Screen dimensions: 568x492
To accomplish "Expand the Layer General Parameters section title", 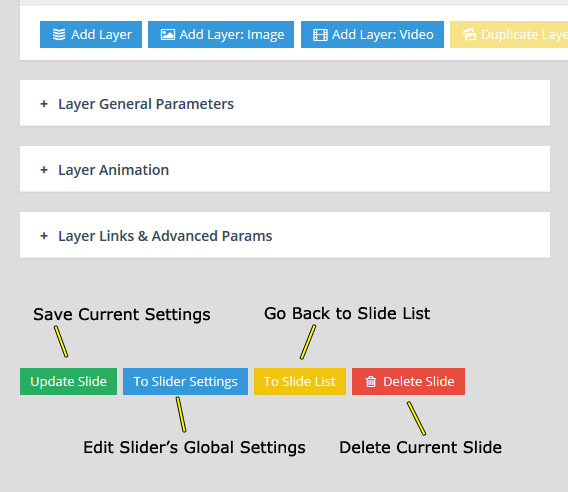I will coord(146,104).
